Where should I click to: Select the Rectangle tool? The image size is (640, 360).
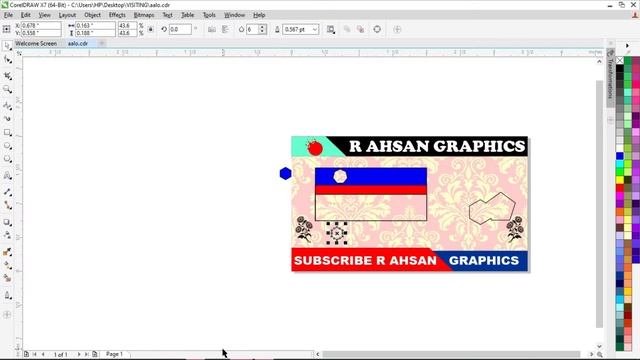pyautogui.click(x=7, y=133)
